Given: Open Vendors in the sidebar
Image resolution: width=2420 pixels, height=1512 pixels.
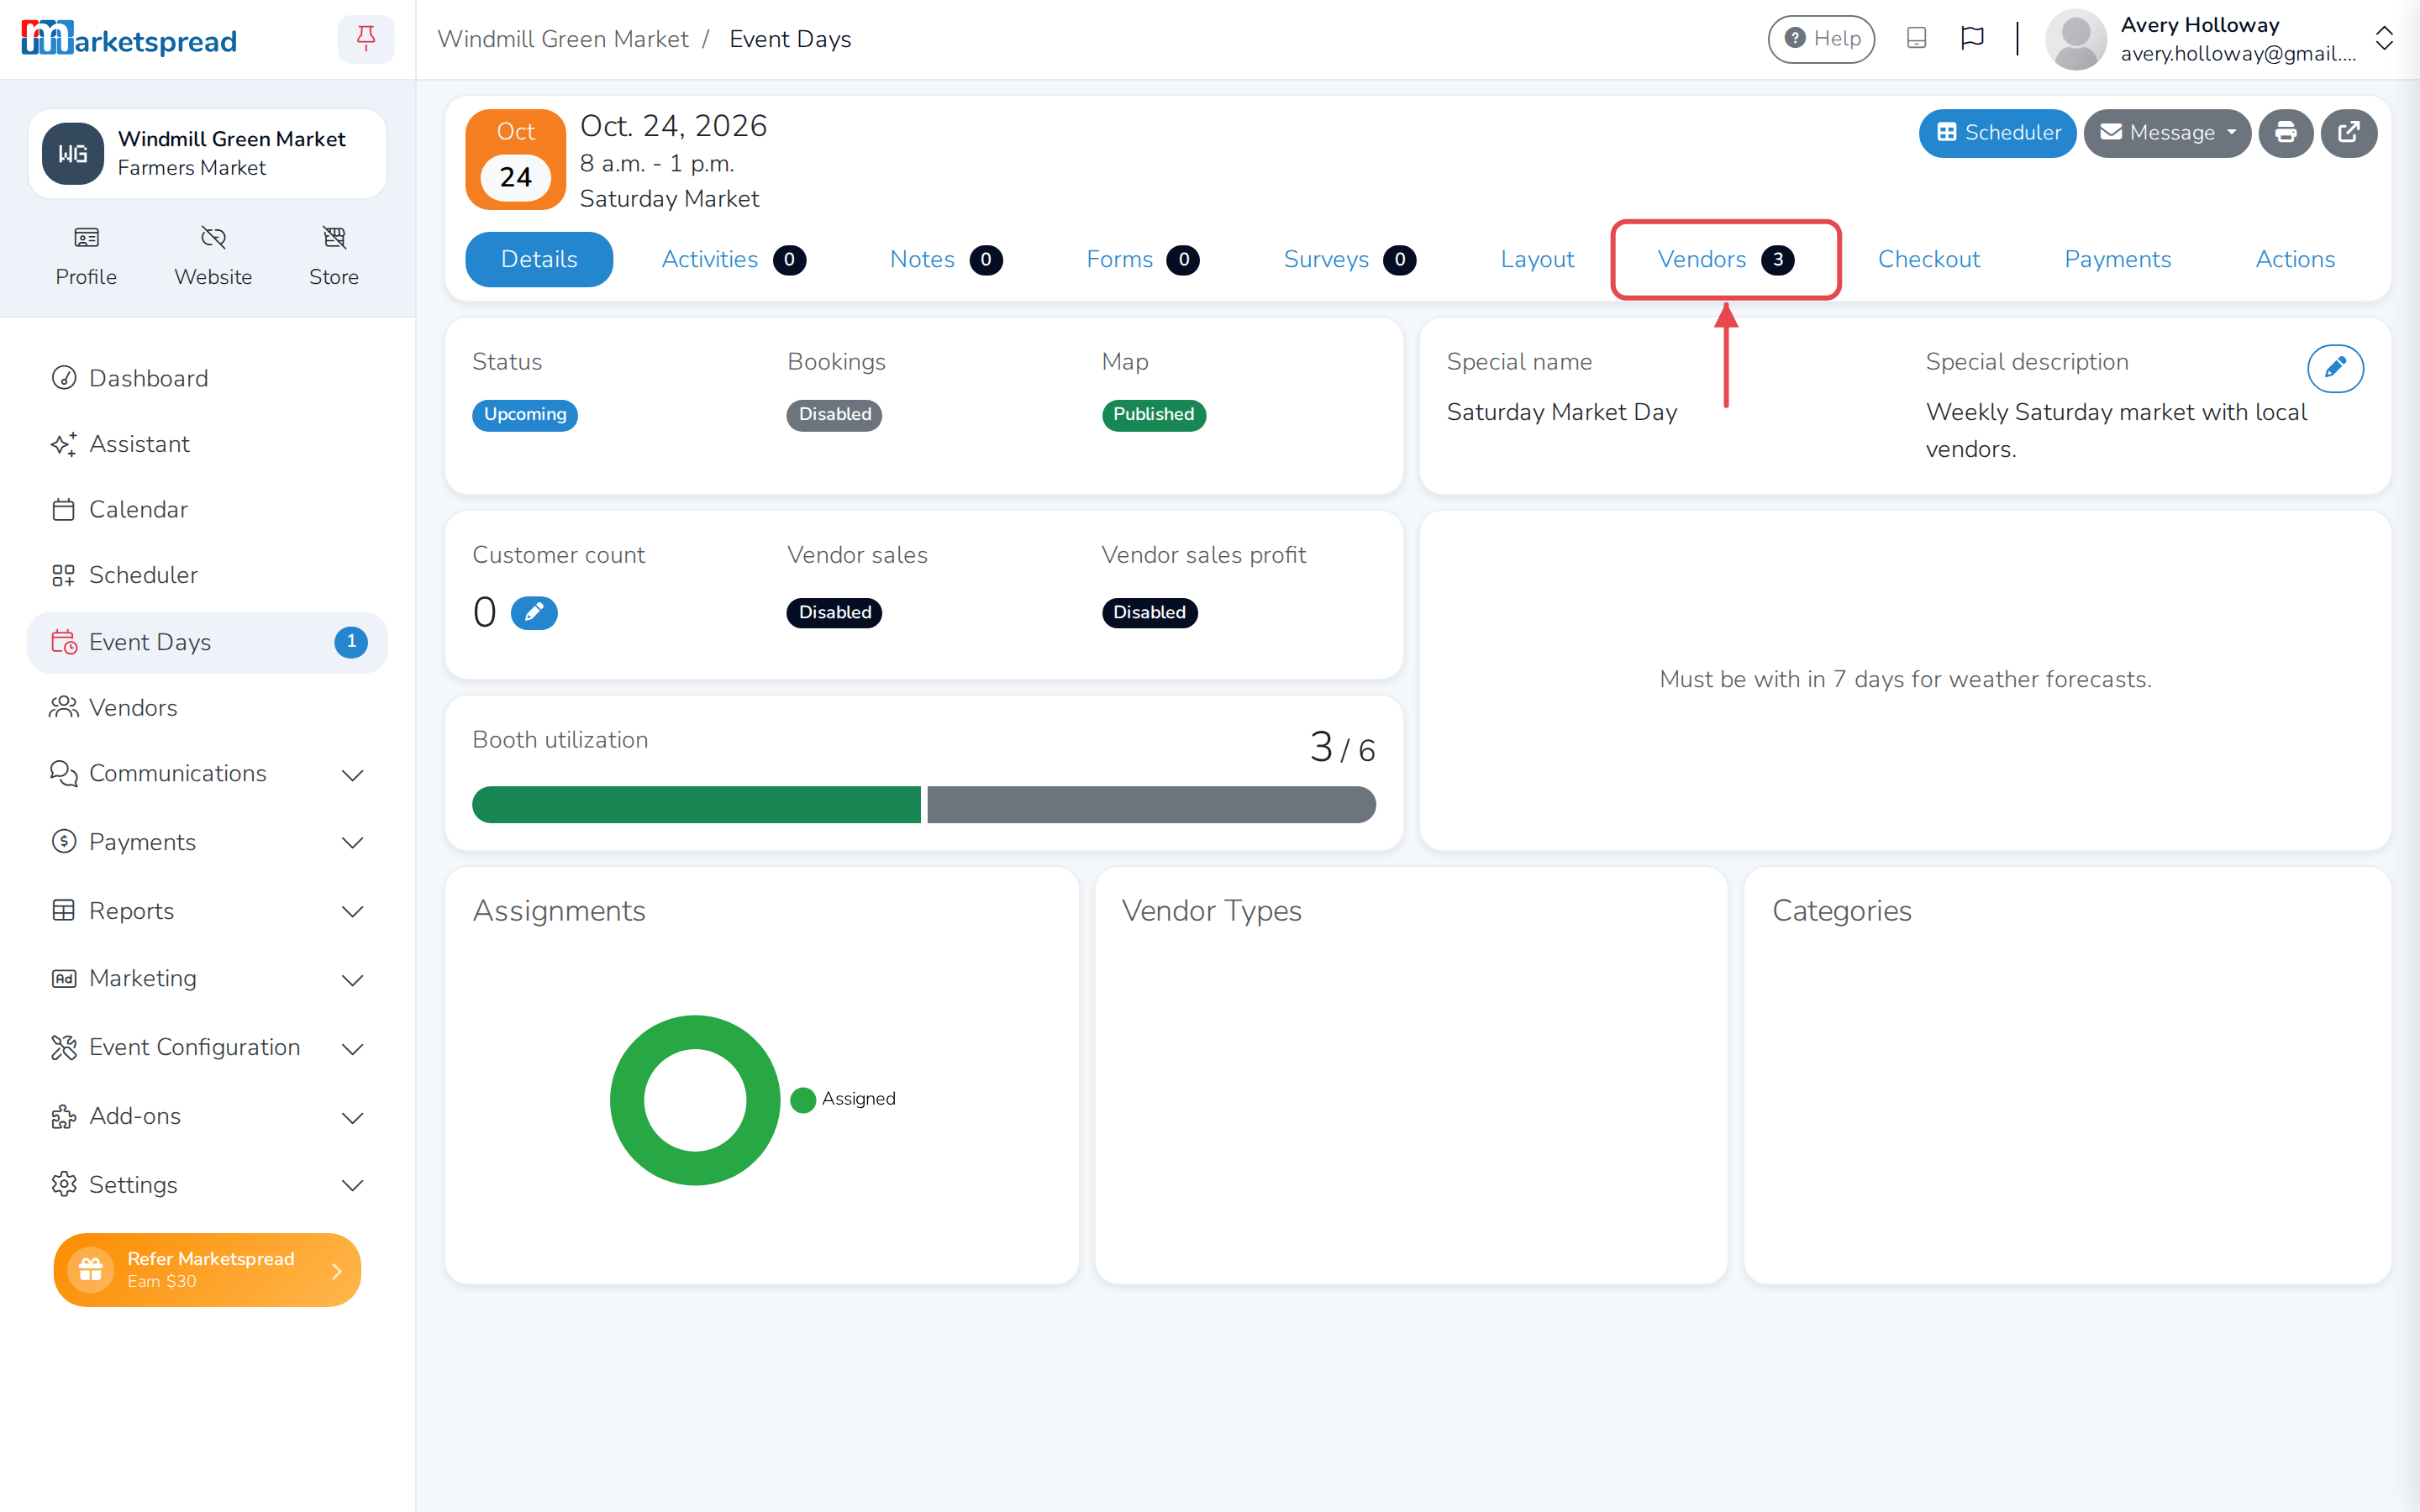Looking at the screenshot, I should (x=208, y=708).
